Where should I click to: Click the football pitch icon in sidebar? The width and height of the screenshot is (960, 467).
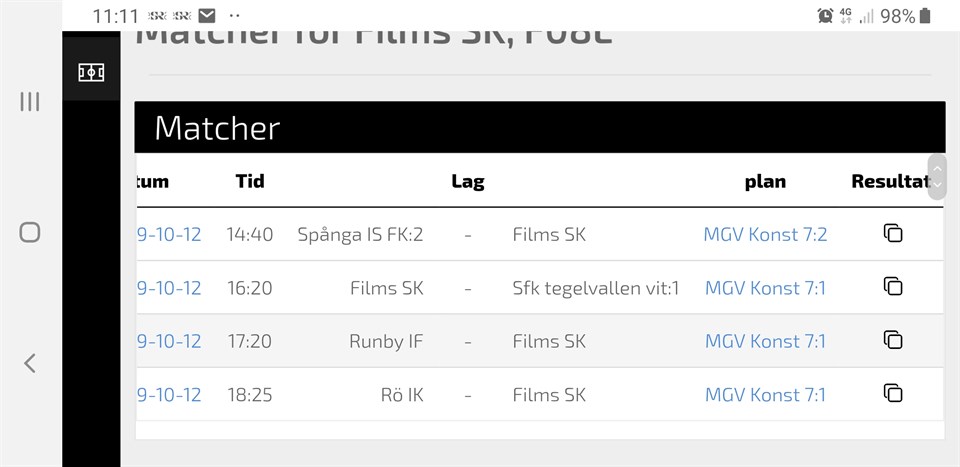[x=91, y=72]
